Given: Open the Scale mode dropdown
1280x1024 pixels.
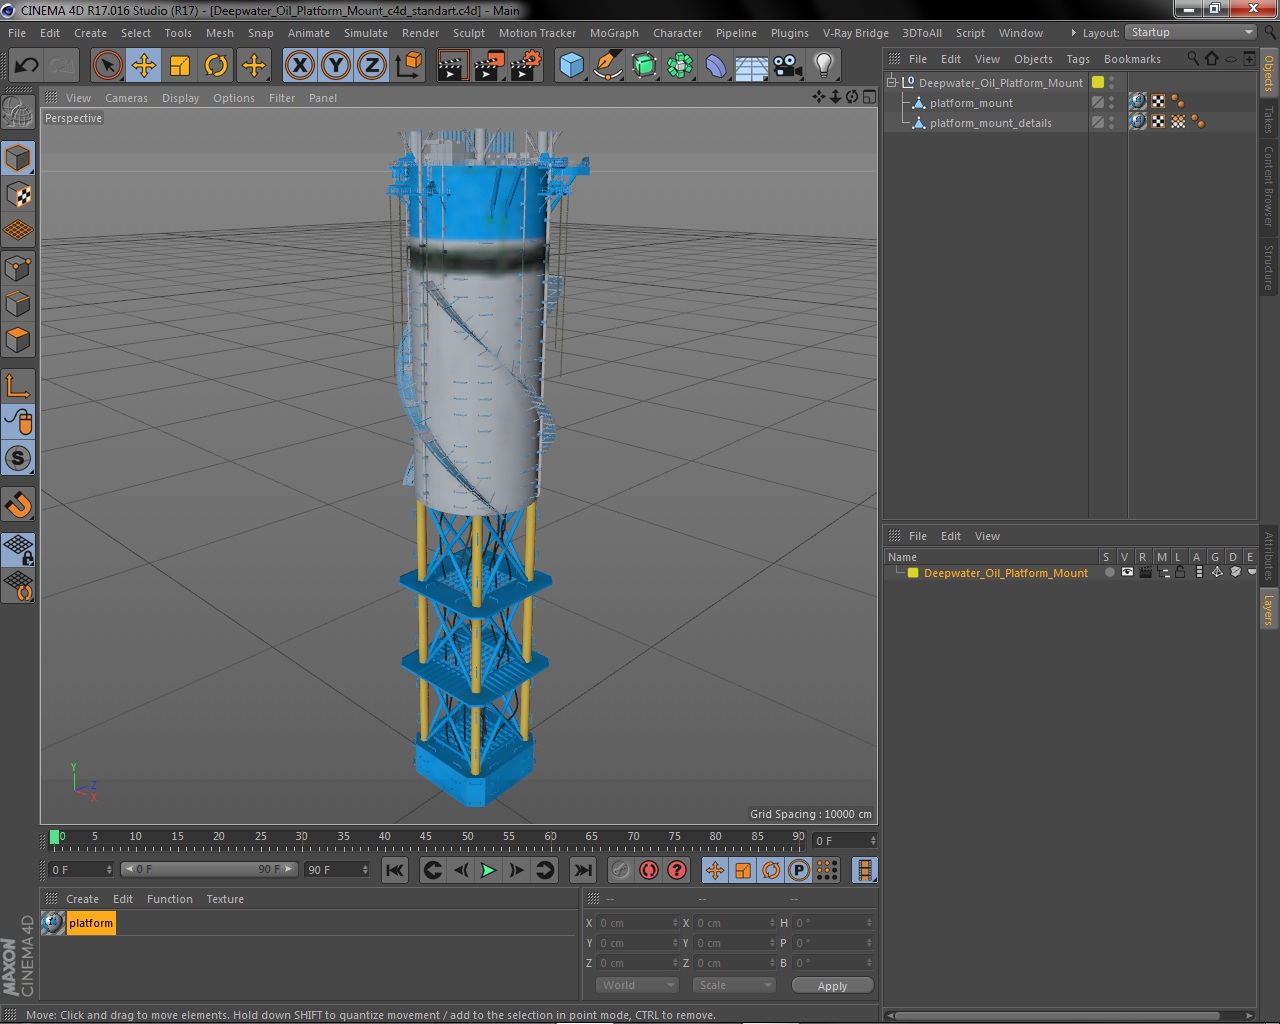Looking at the screenshot, I should click(734, 985).
